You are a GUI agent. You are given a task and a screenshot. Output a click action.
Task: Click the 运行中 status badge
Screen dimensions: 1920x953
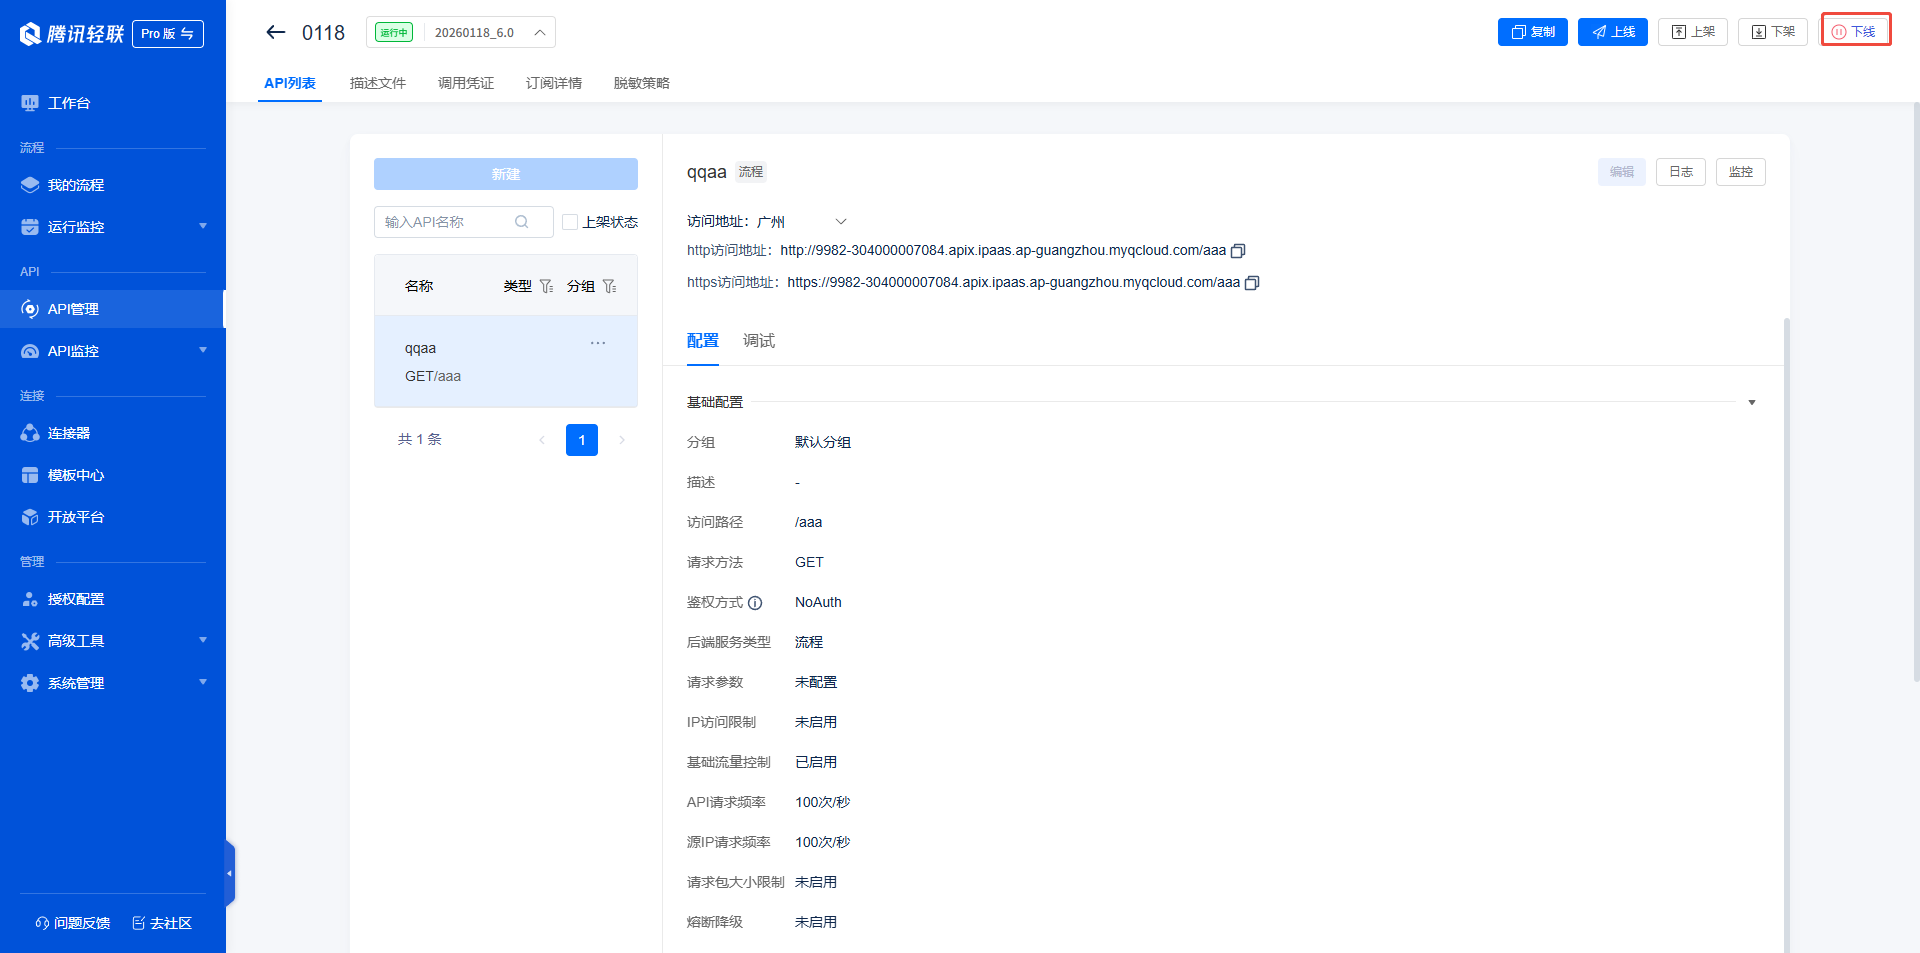394,33
